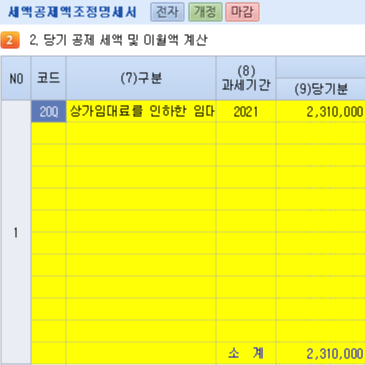Click the 세액공제액조정명세서 title
This screenshot has height=365, width=365.
[72, 13]
